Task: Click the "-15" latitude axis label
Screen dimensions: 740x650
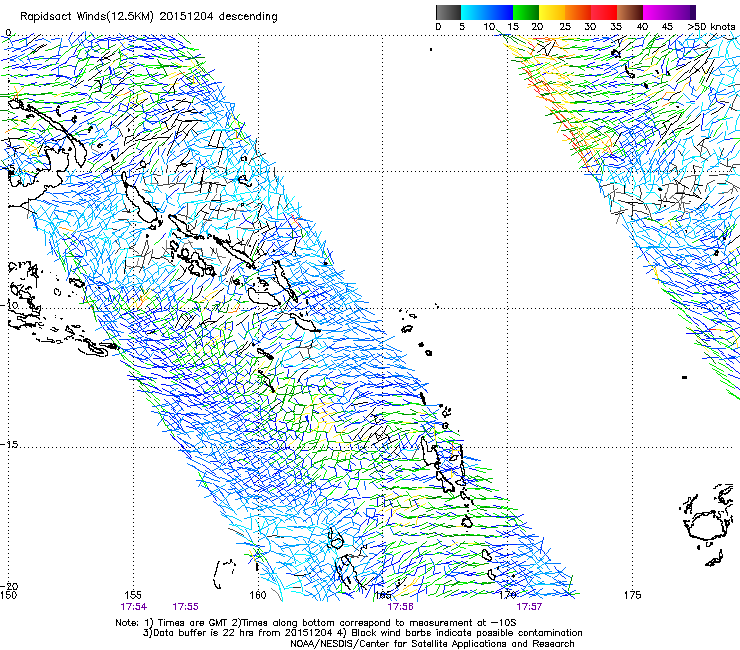Action: (x=10, y=445)
